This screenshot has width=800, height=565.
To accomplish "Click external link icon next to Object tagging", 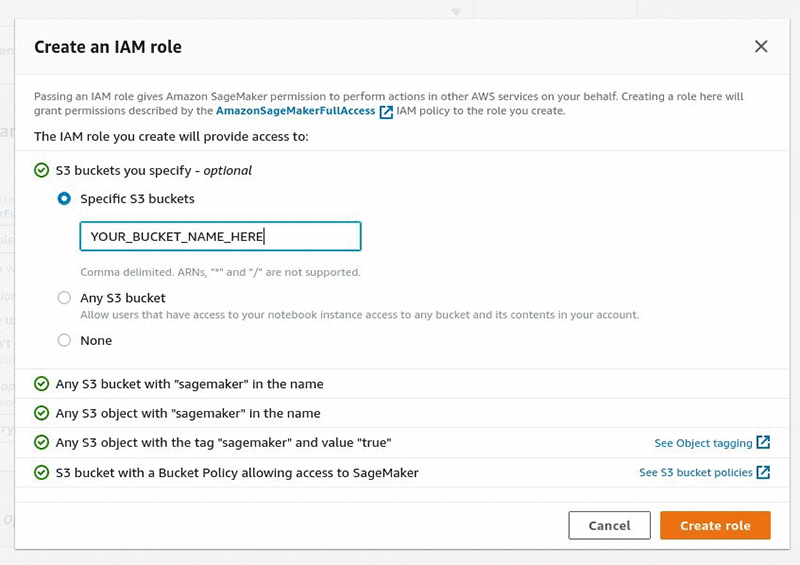I will pos(763,443).
